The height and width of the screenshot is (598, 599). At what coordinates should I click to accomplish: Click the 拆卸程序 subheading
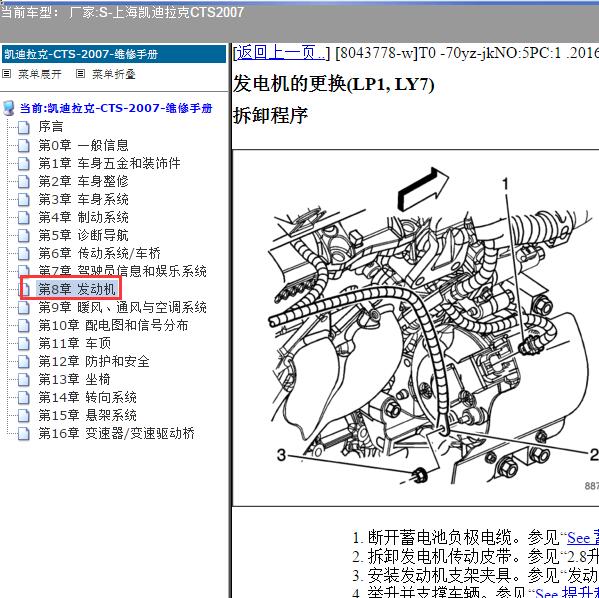tap(270, 115)
